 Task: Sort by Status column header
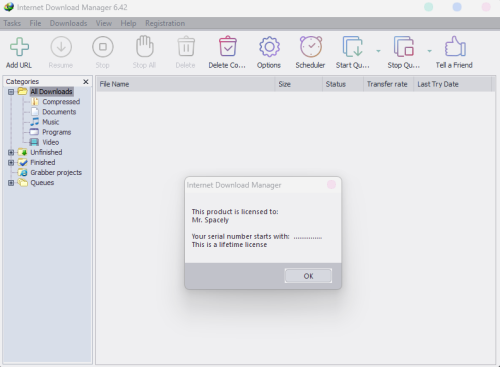(343, 84)
